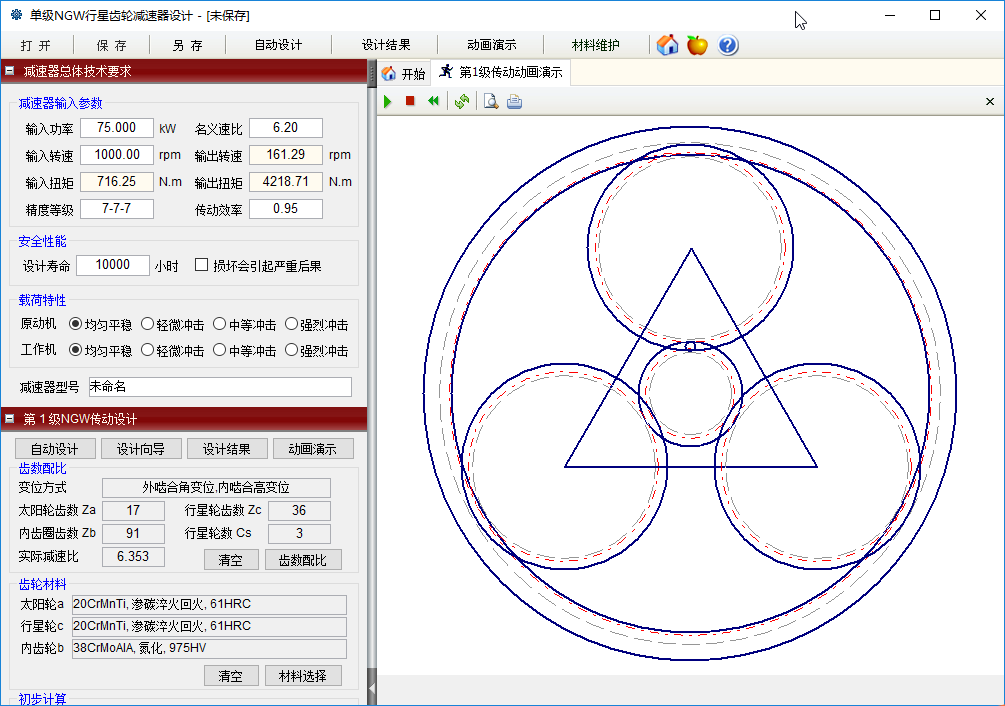This screenshot has height=706, width=1005.
Task: Click the green refresh arrows icon
Action: tap(461, 101)
